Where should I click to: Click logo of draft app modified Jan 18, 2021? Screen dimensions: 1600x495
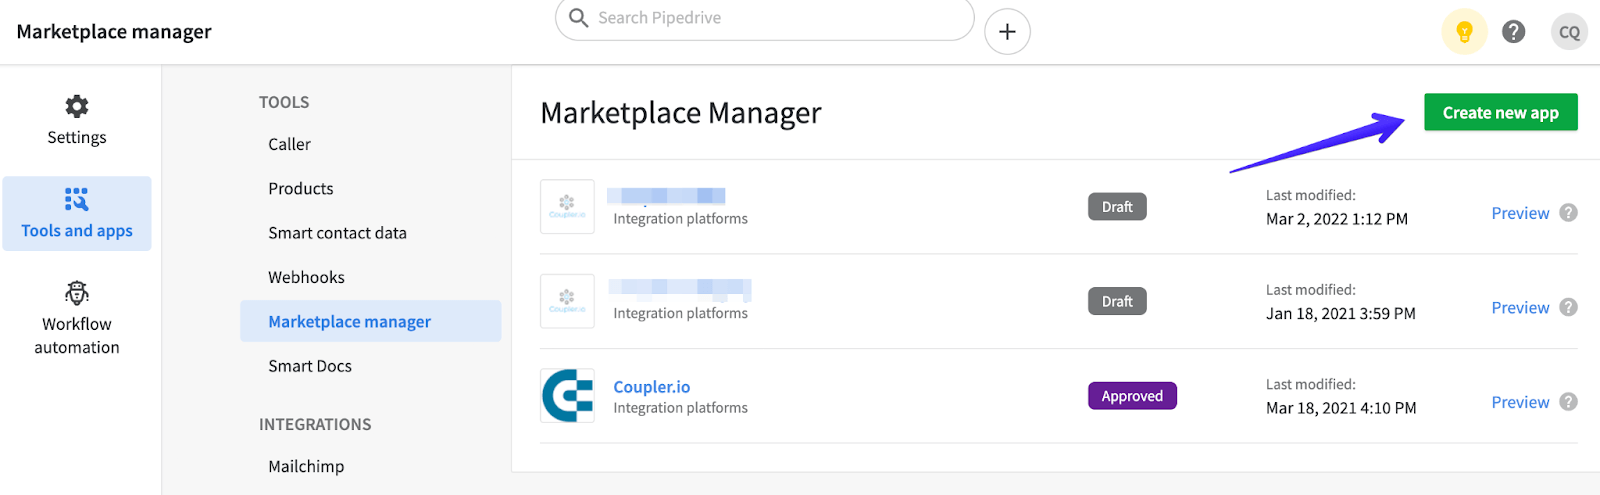coord(567,301)
